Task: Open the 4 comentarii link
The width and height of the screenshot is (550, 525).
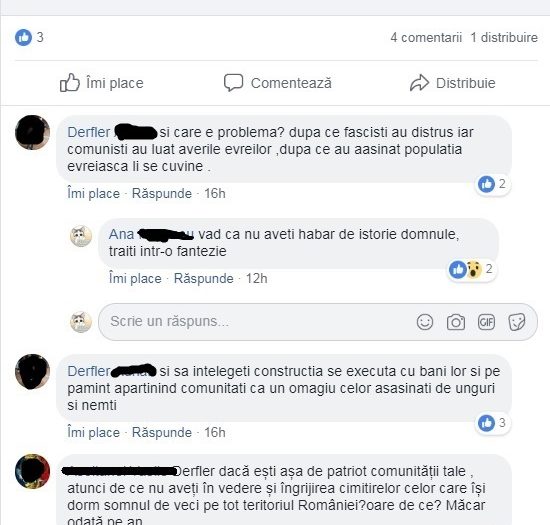Action: click(426, 37)
